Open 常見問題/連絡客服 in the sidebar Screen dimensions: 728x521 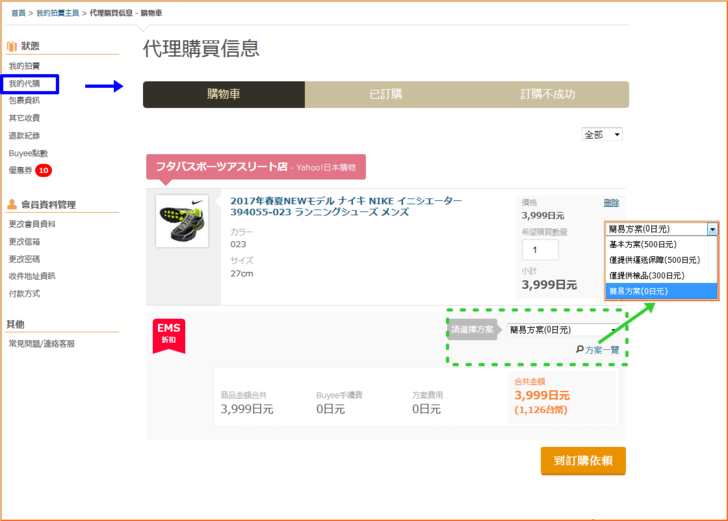[42, 344]
